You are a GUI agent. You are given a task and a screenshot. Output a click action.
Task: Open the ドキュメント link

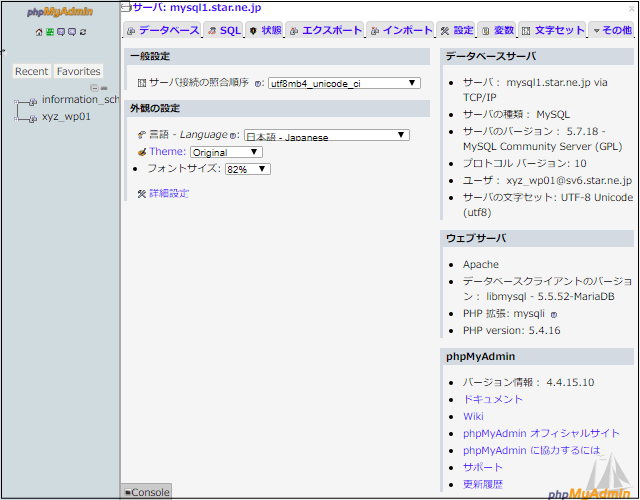(x=493, y=399)
